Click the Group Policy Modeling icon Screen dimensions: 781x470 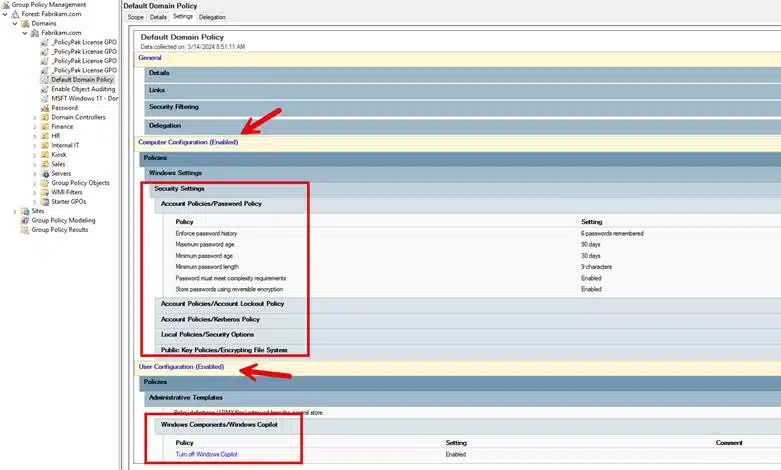[x=24, y=221]
